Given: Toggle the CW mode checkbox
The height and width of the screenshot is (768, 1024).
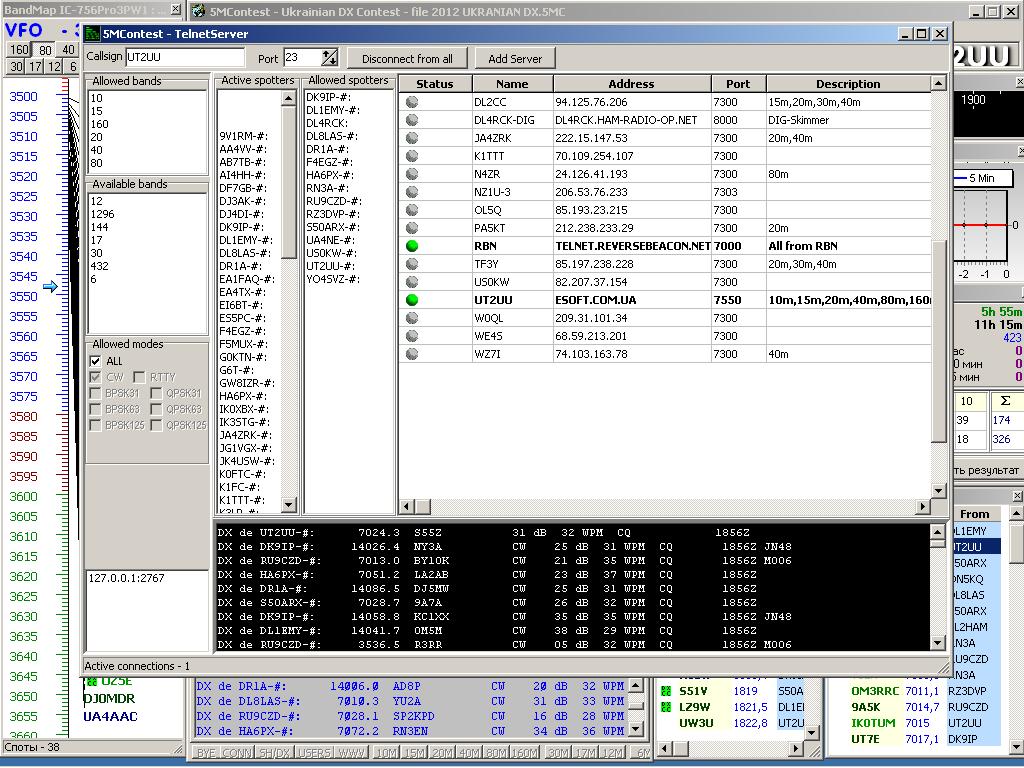Looking at the screenshot, I should (x=96, y=377).
